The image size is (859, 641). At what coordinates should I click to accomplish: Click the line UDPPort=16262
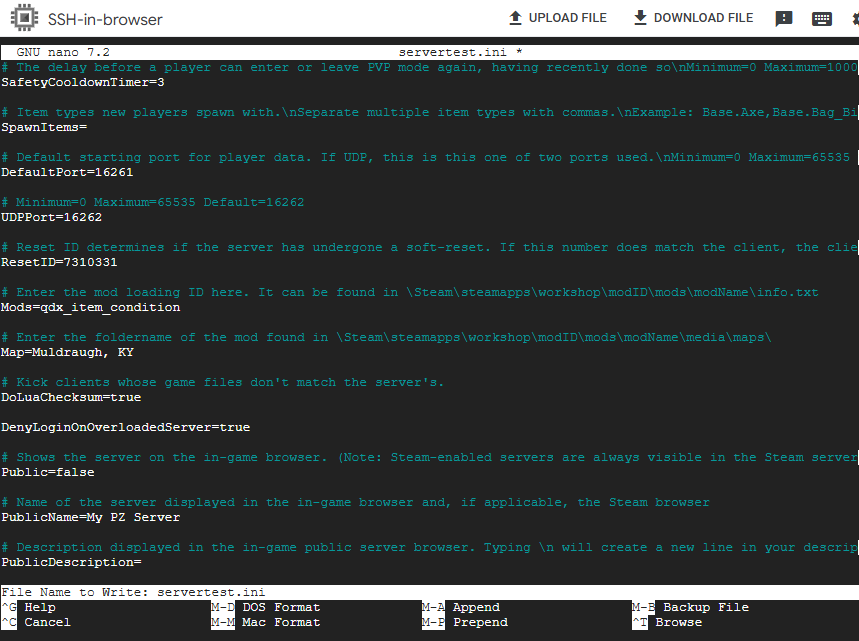pyautogui.click(x=51, y=217)
